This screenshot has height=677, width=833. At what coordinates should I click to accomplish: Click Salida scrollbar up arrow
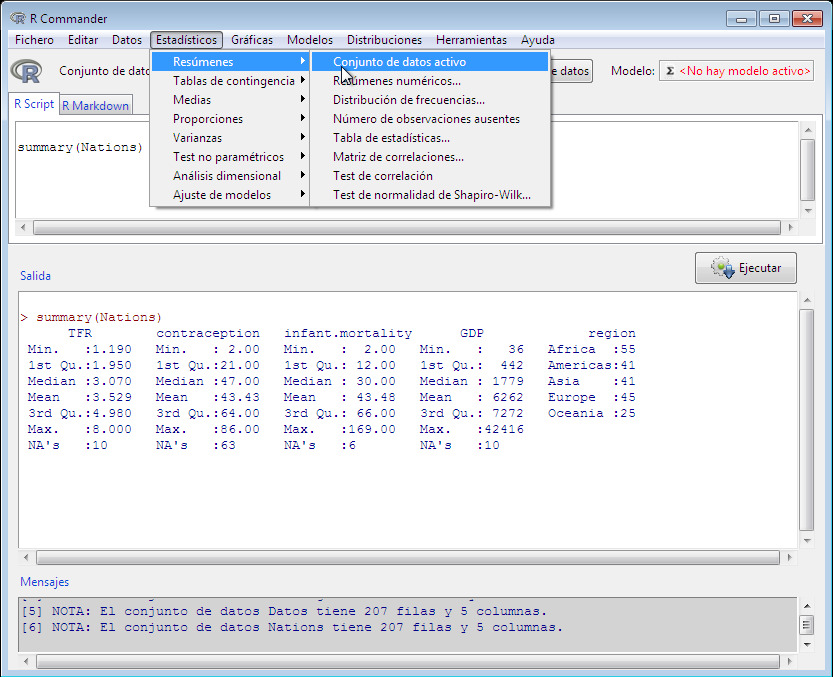pos(807,301)
